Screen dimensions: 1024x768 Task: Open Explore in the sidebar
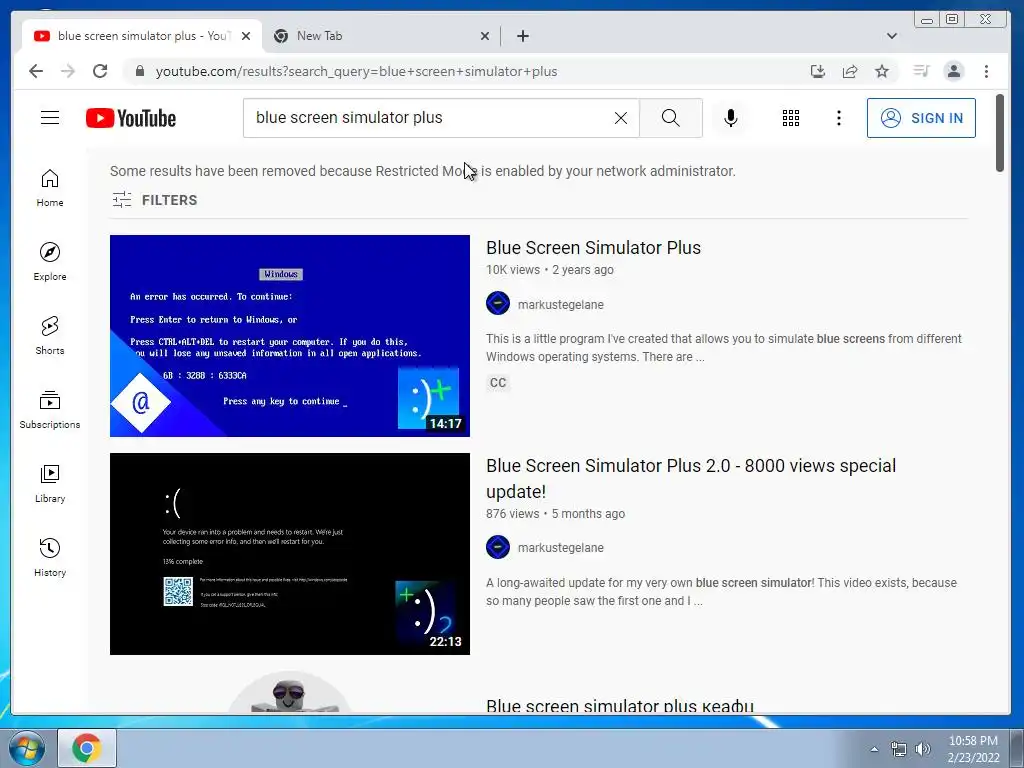[50, 261]
